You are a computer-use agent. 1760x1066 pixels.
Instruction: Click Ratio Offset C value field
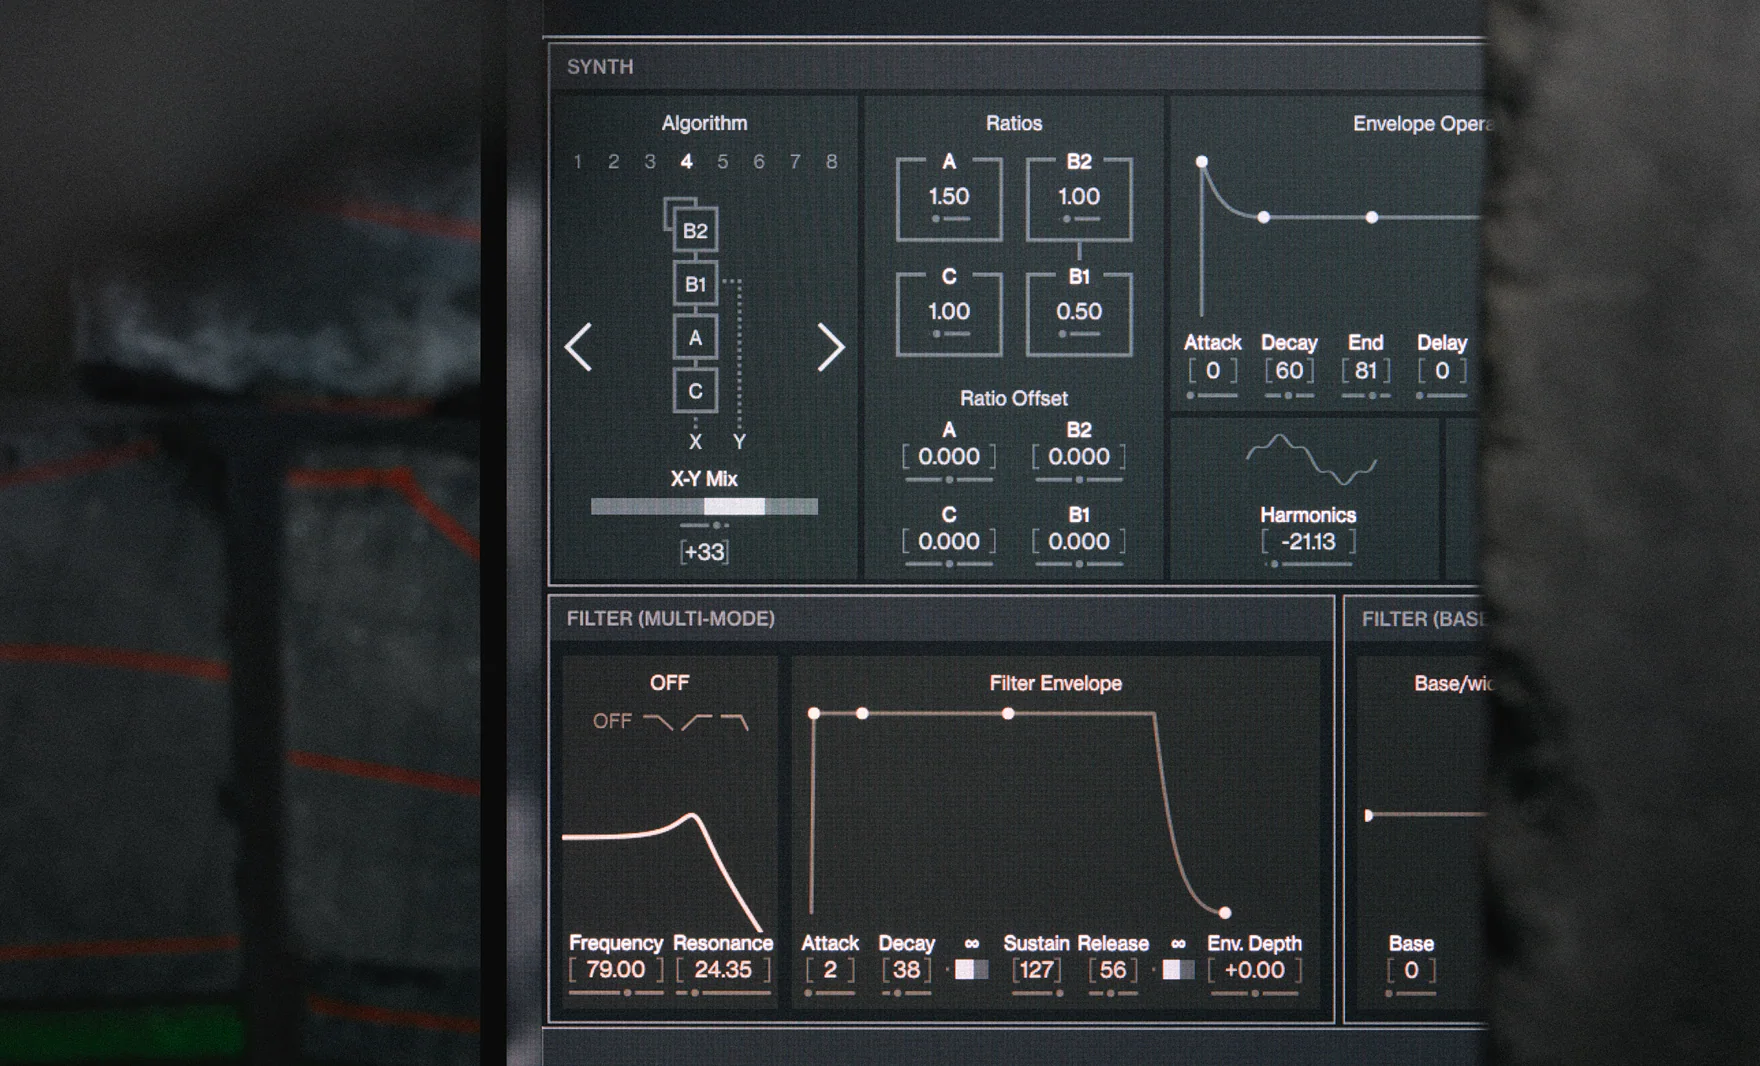pyautogui.click(x=949, y=542)
